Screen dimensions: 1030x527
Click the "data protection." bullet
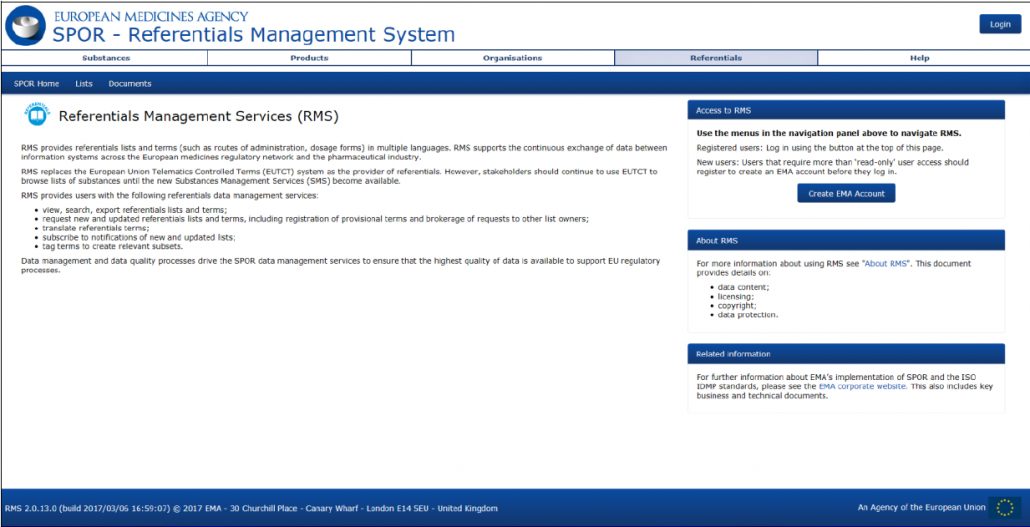pyautogui.click(x=748, y=315)
